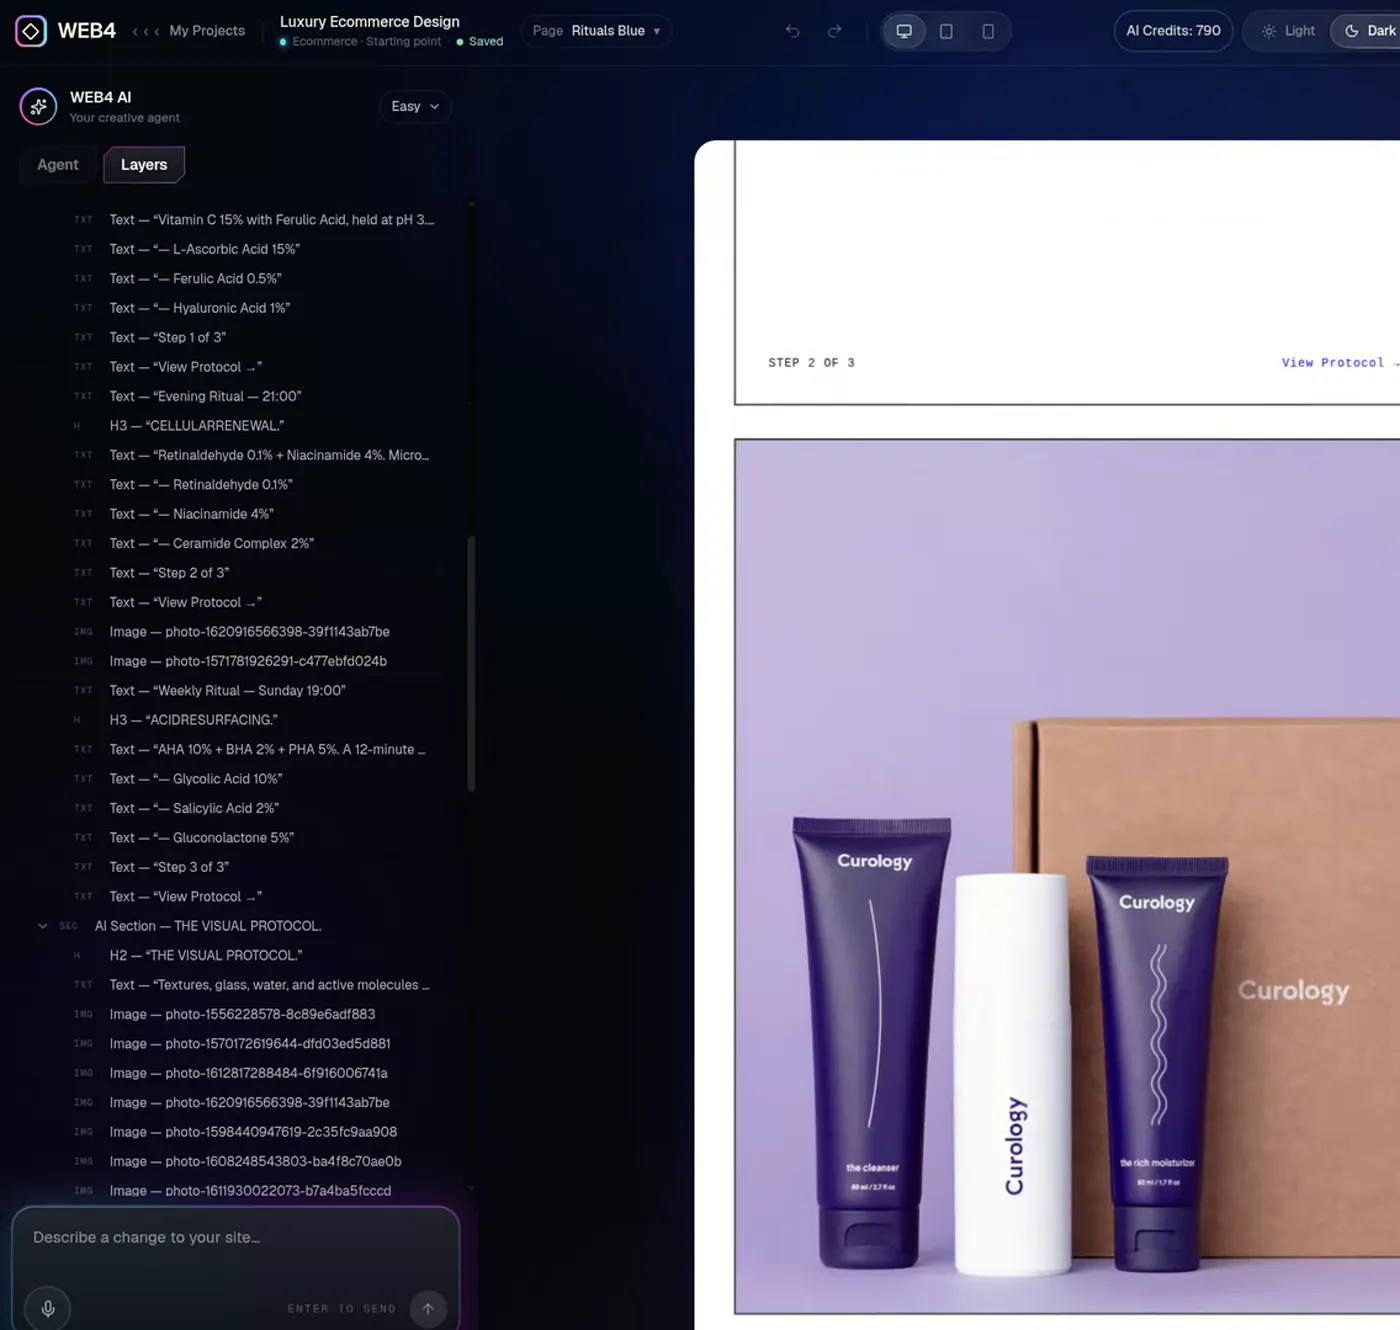The width and height of the screenshot is (1400, 1330).
Task: Select layer Text — "— Hyaluronic Acid 1%"
Action: (200, 308)
